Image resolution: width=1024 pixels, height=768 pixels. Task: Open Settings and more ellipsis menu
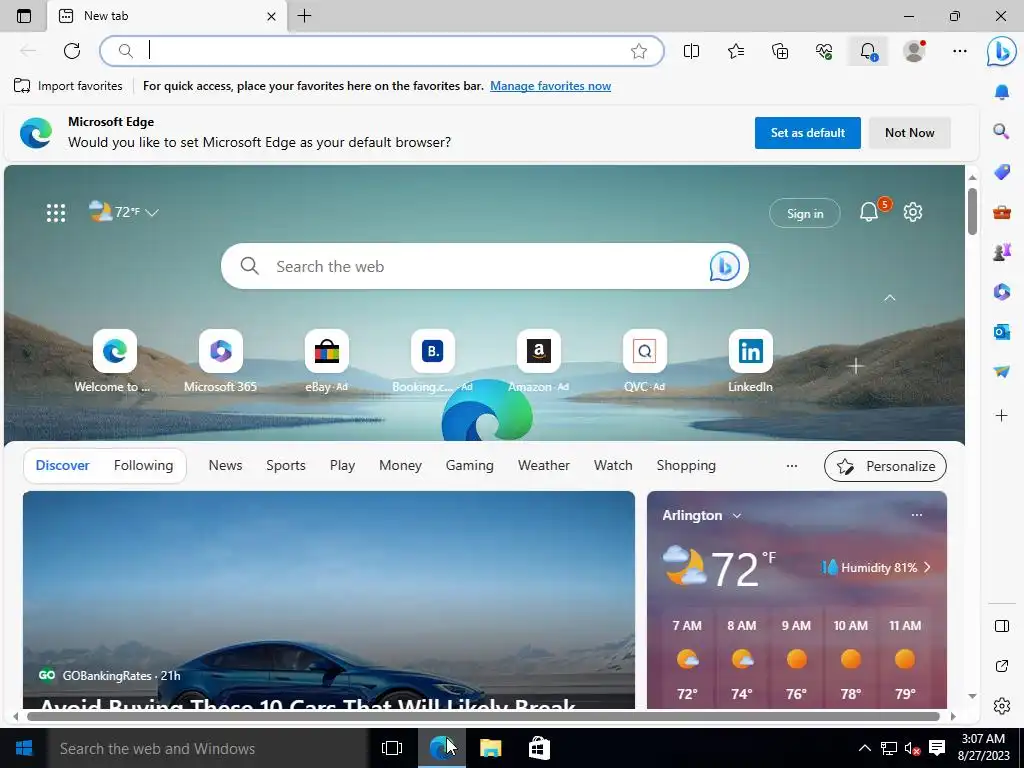pyautogui.click(x=959, y=51)
